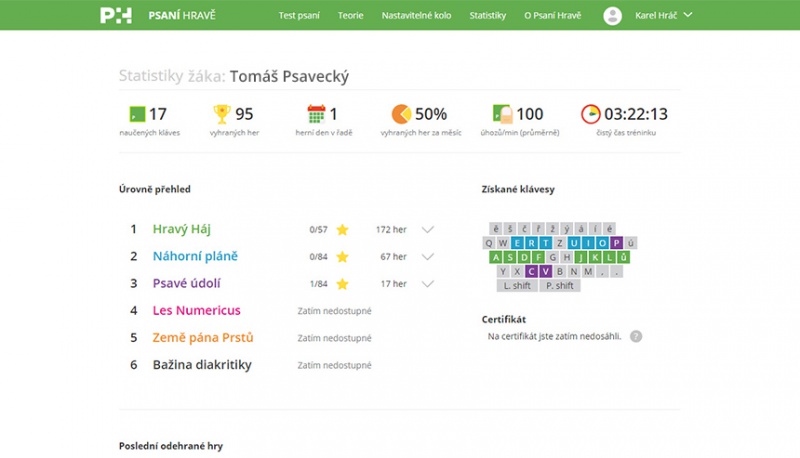
Task: Click the green learned keys icon
Action: pyautogui.click(x=137, y=114)
